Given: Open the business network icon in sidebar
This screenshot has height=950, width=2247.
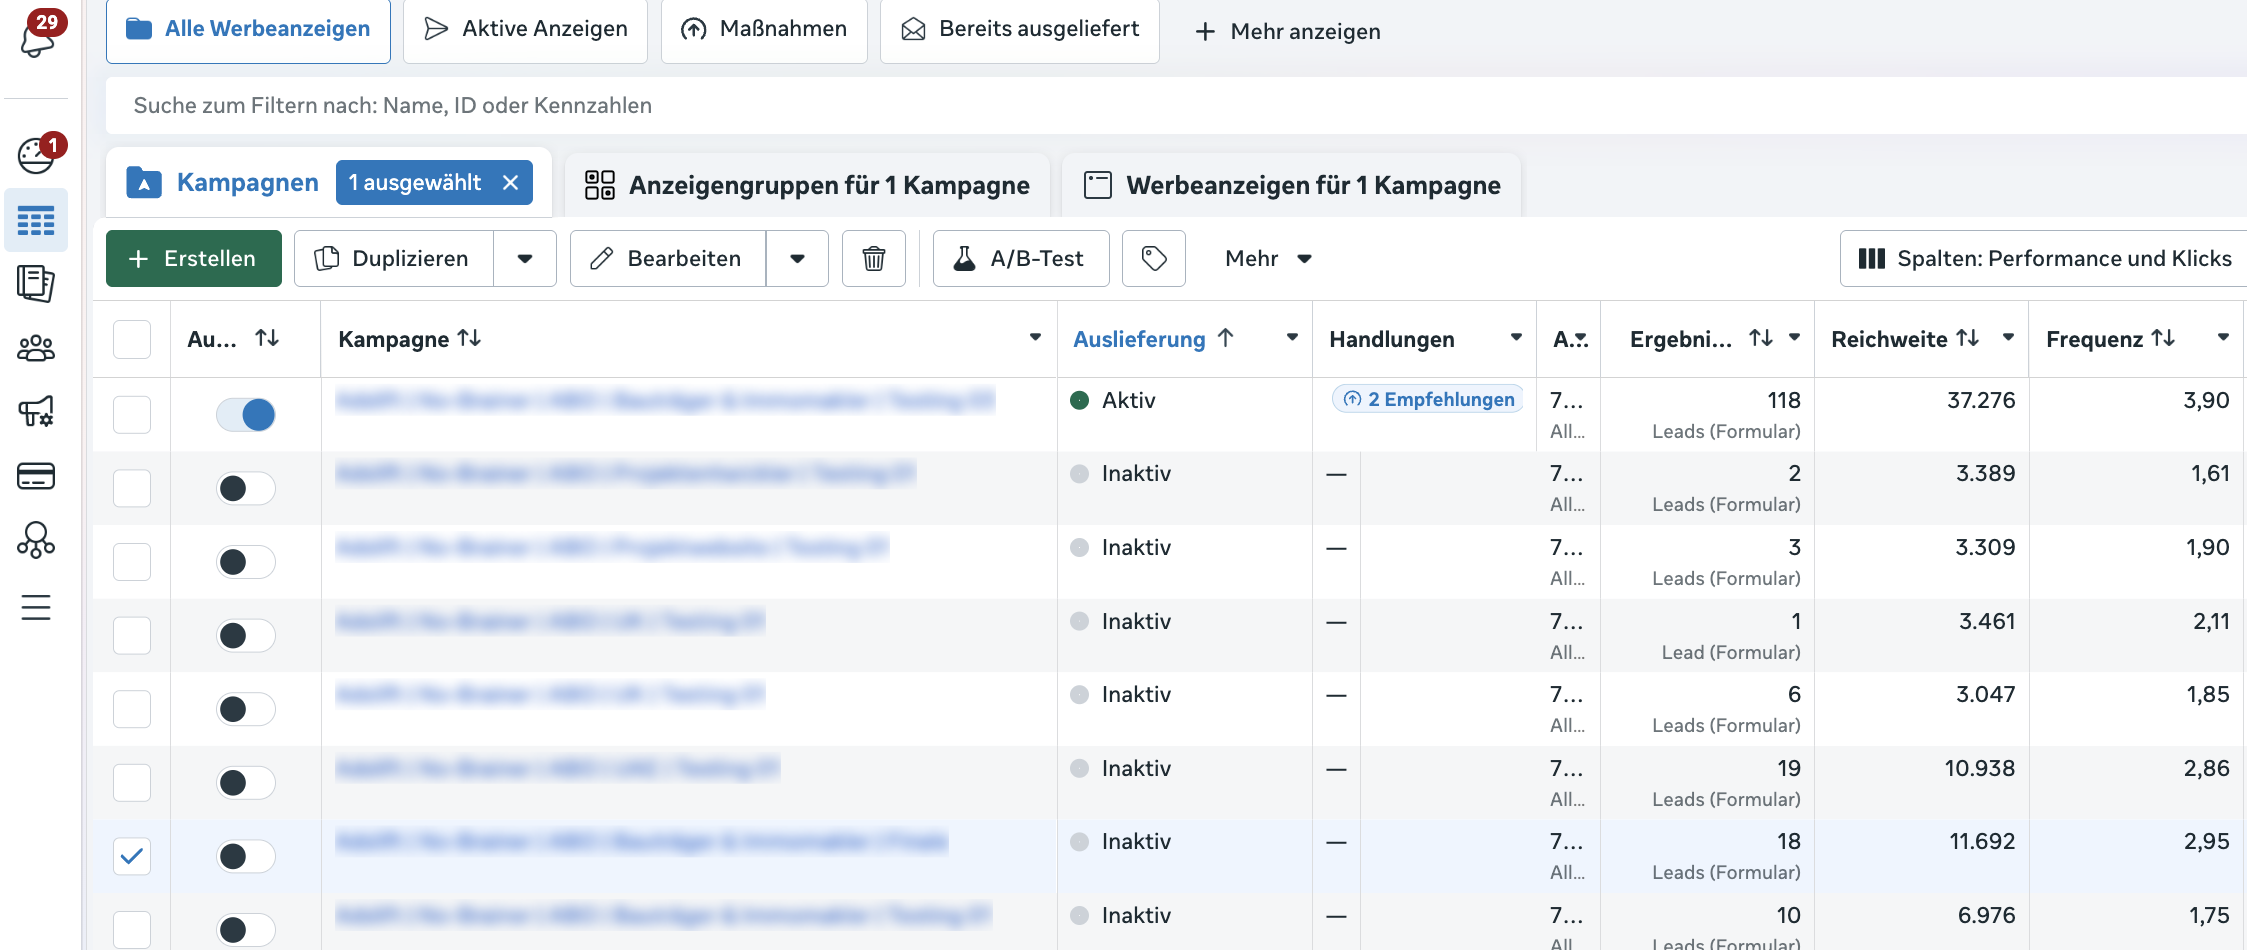Looking at the screenshot, I should pos(36,540).
